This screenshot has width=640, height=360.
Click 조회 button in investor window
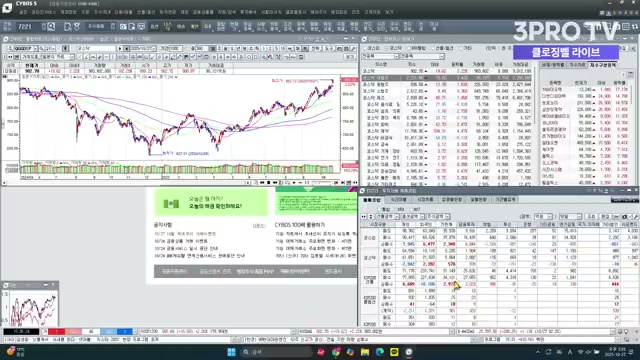pos(591,216)
